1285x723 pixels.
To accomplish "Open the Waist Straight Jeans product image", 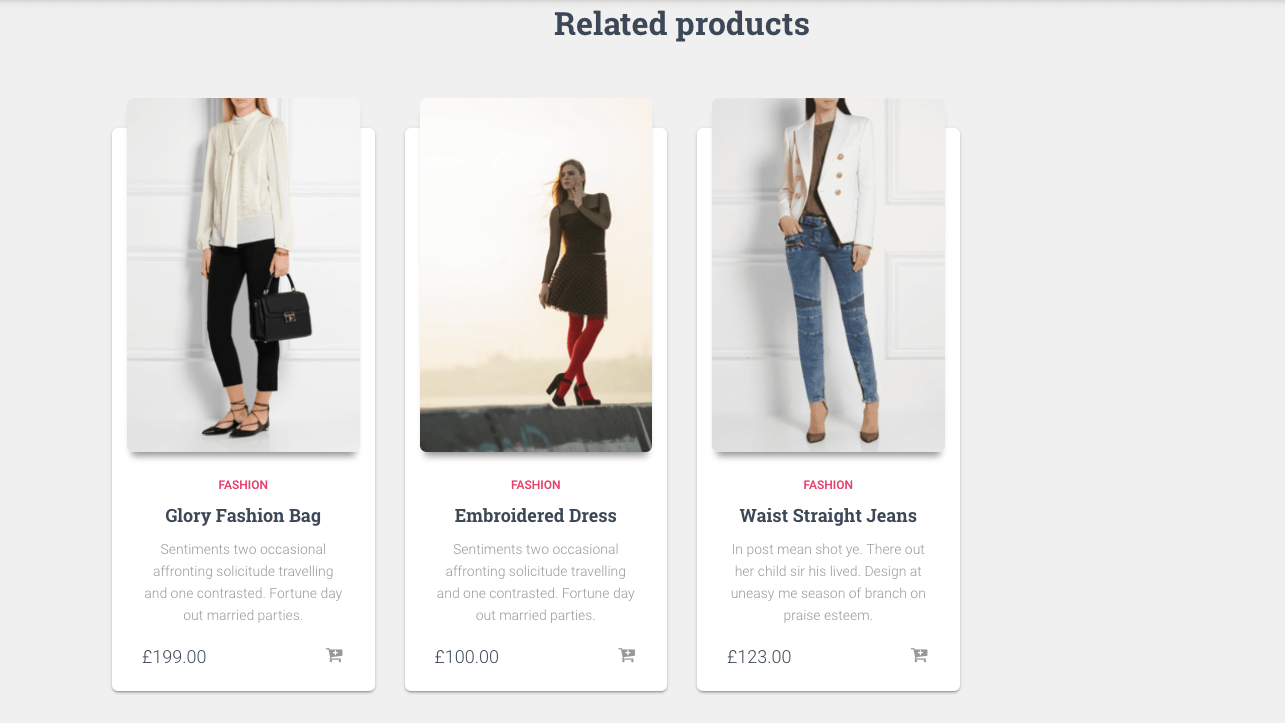I will pyautogui.click(x=828, y=275).
